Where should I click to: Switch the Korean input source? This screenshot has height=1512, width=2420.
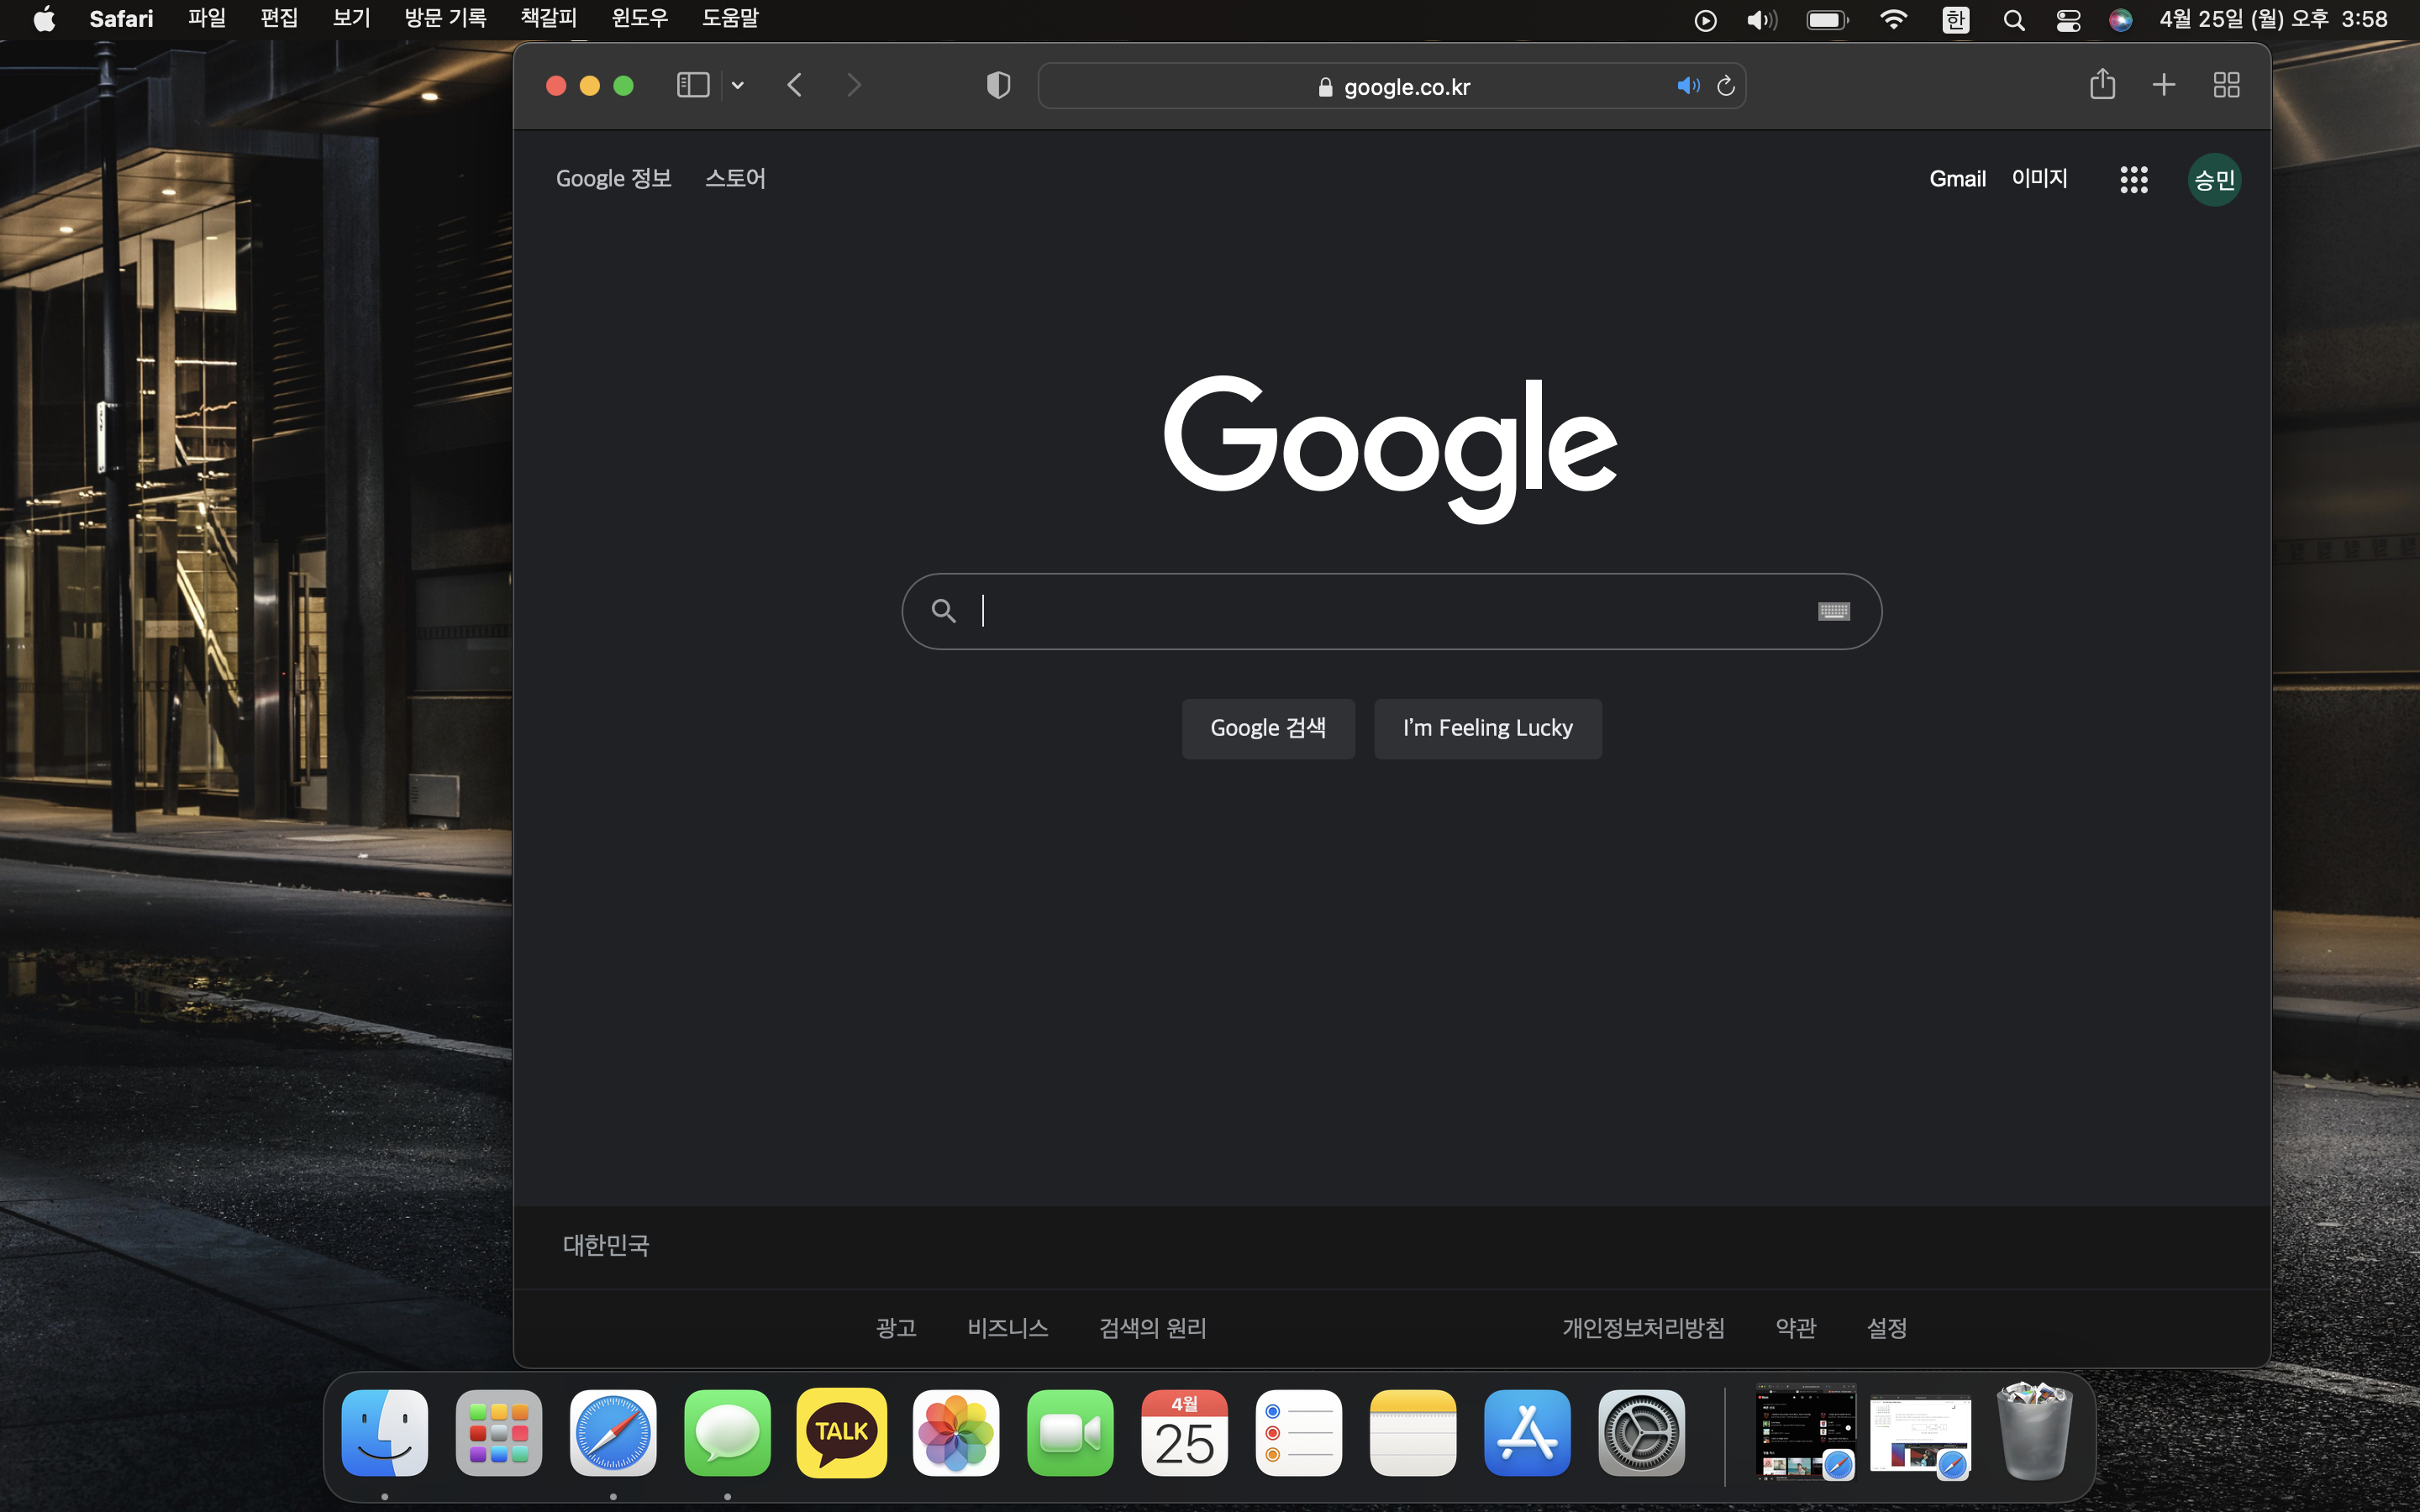click(x=1955, y=20)
